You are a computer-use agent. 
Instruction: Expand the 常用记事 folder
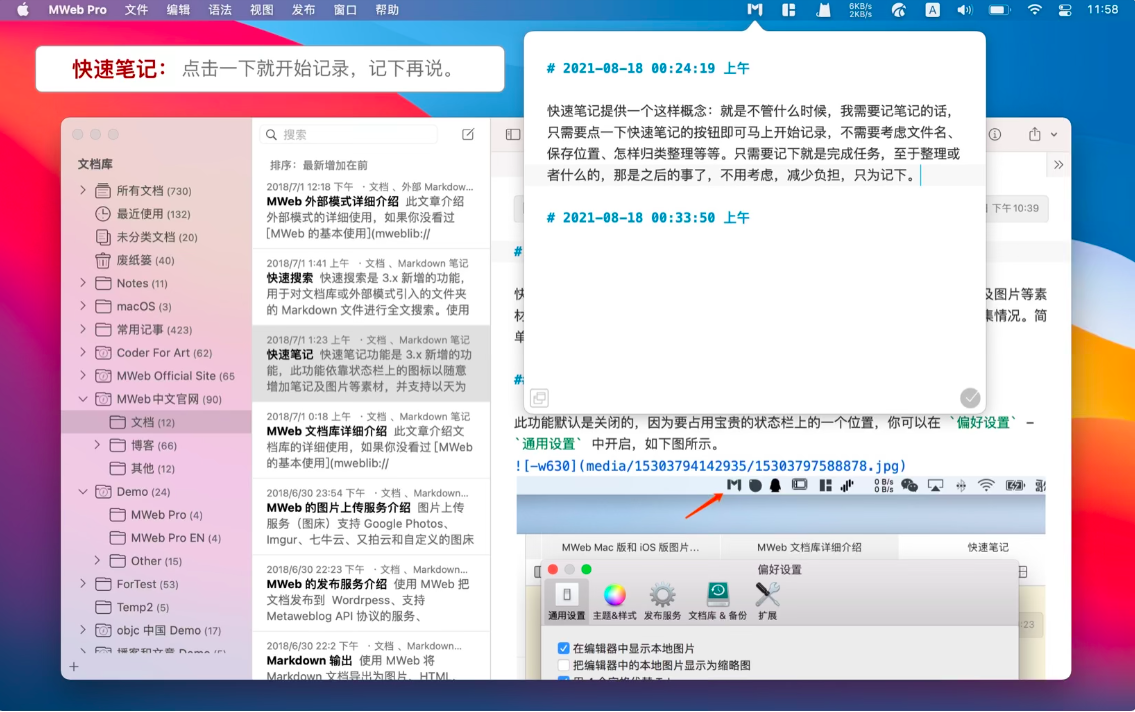click(83, 329)
